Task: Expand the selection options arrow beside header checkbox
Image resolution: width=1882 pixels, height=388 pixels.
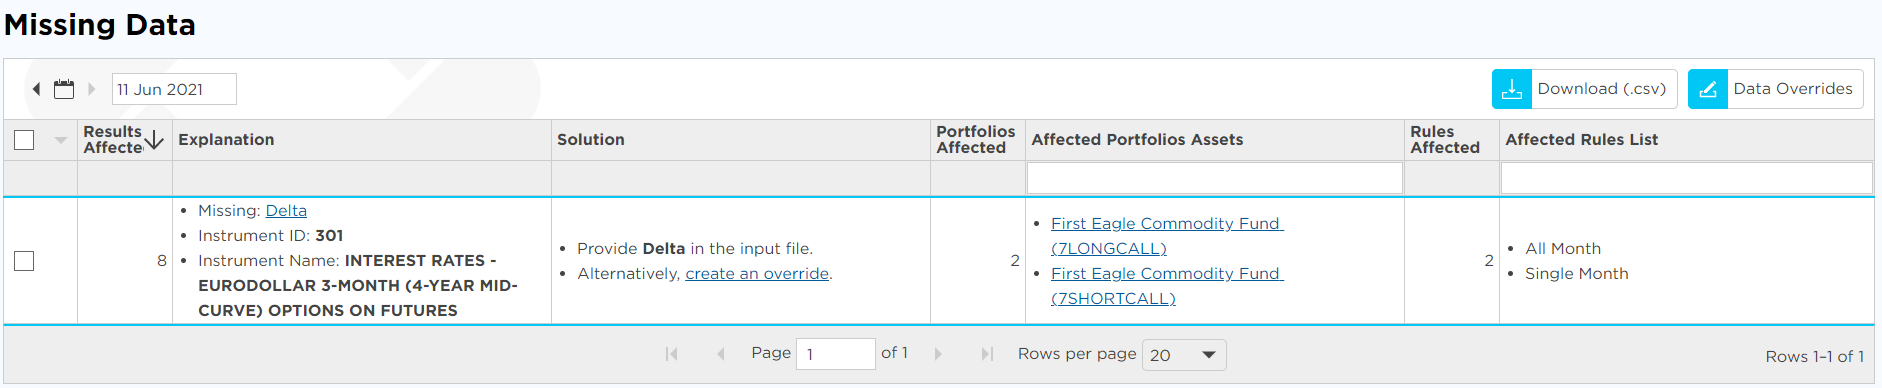Action: point(61,140)
